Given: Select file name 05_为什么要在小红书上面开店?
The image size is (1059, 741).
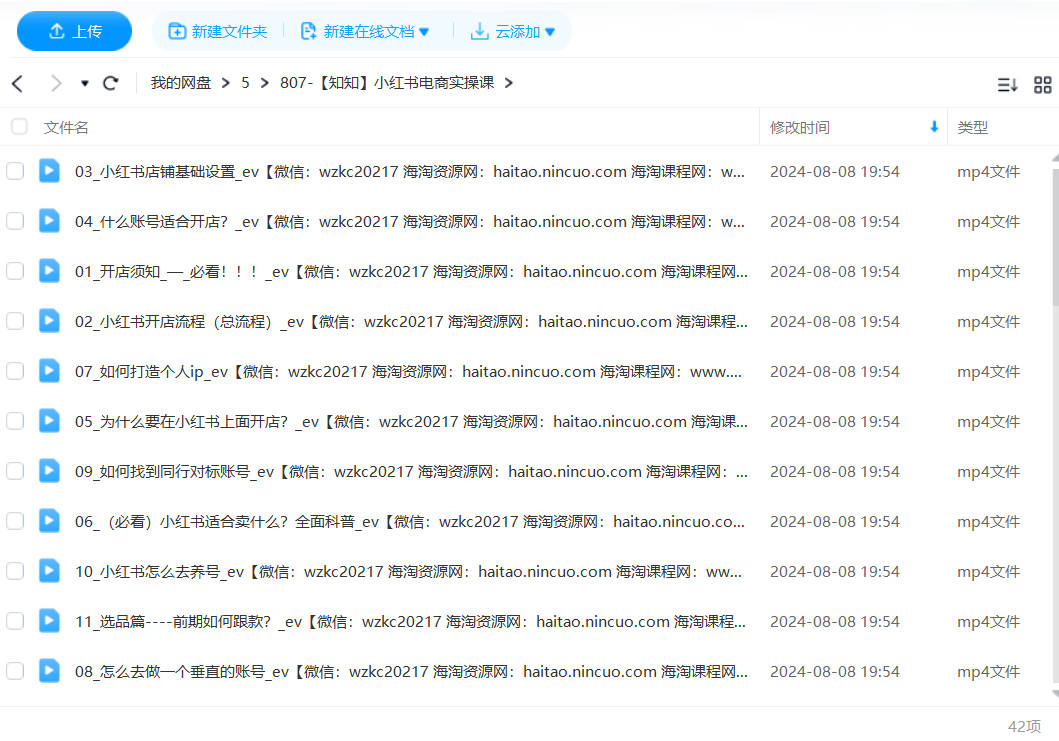Looking at the screenshot, I should [x=411, y=421].
